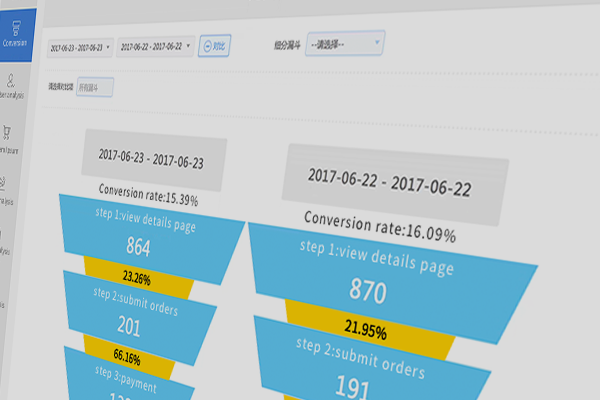Open the Conversion sidebar section
Image resolution: width=600 pixels, height=400 pixels.
[16, 35]
